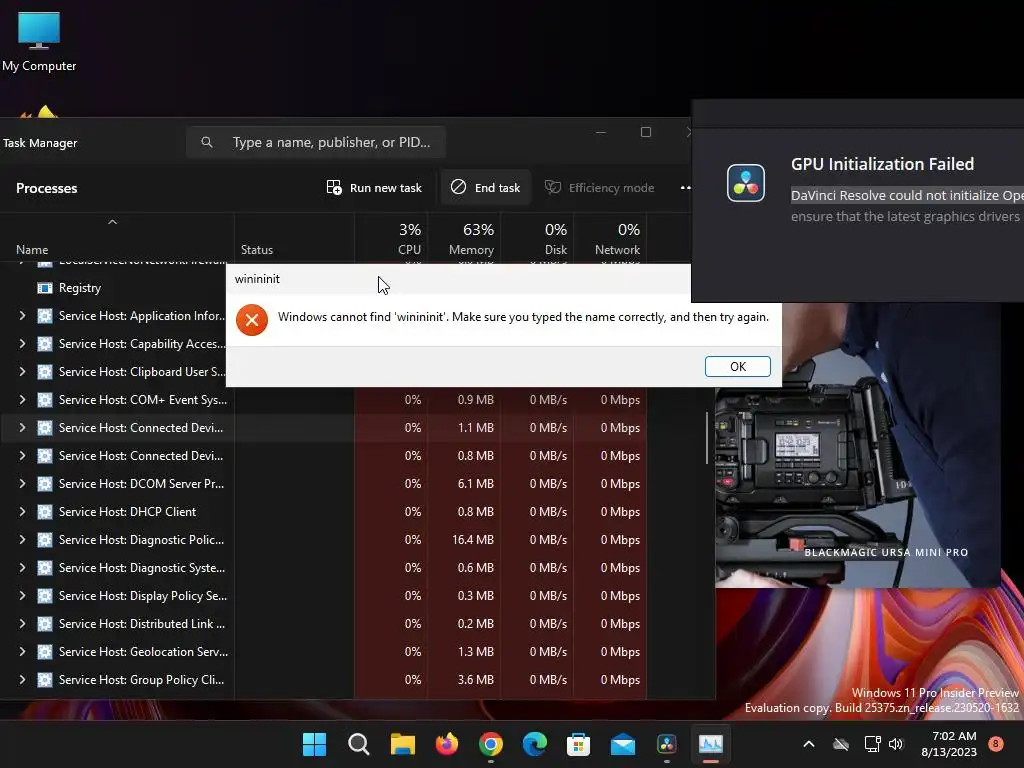1024x768 pixels.
Task: Launch Microsoft Edge from the taskbar
Action: (x=535, y=744)
